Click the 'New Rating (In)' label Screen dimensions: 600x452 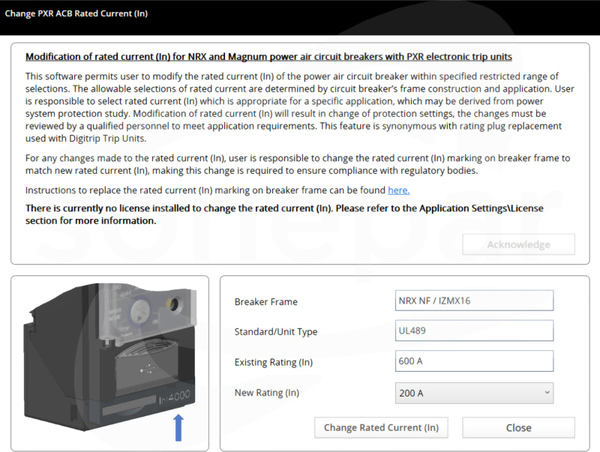pyautogui.click(x=267, y=392)
